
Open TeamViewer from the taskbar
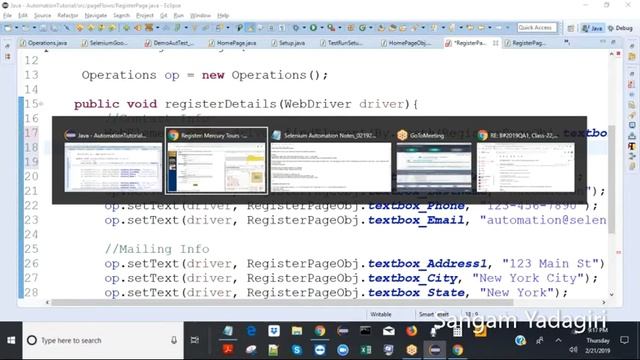point(320,350)
